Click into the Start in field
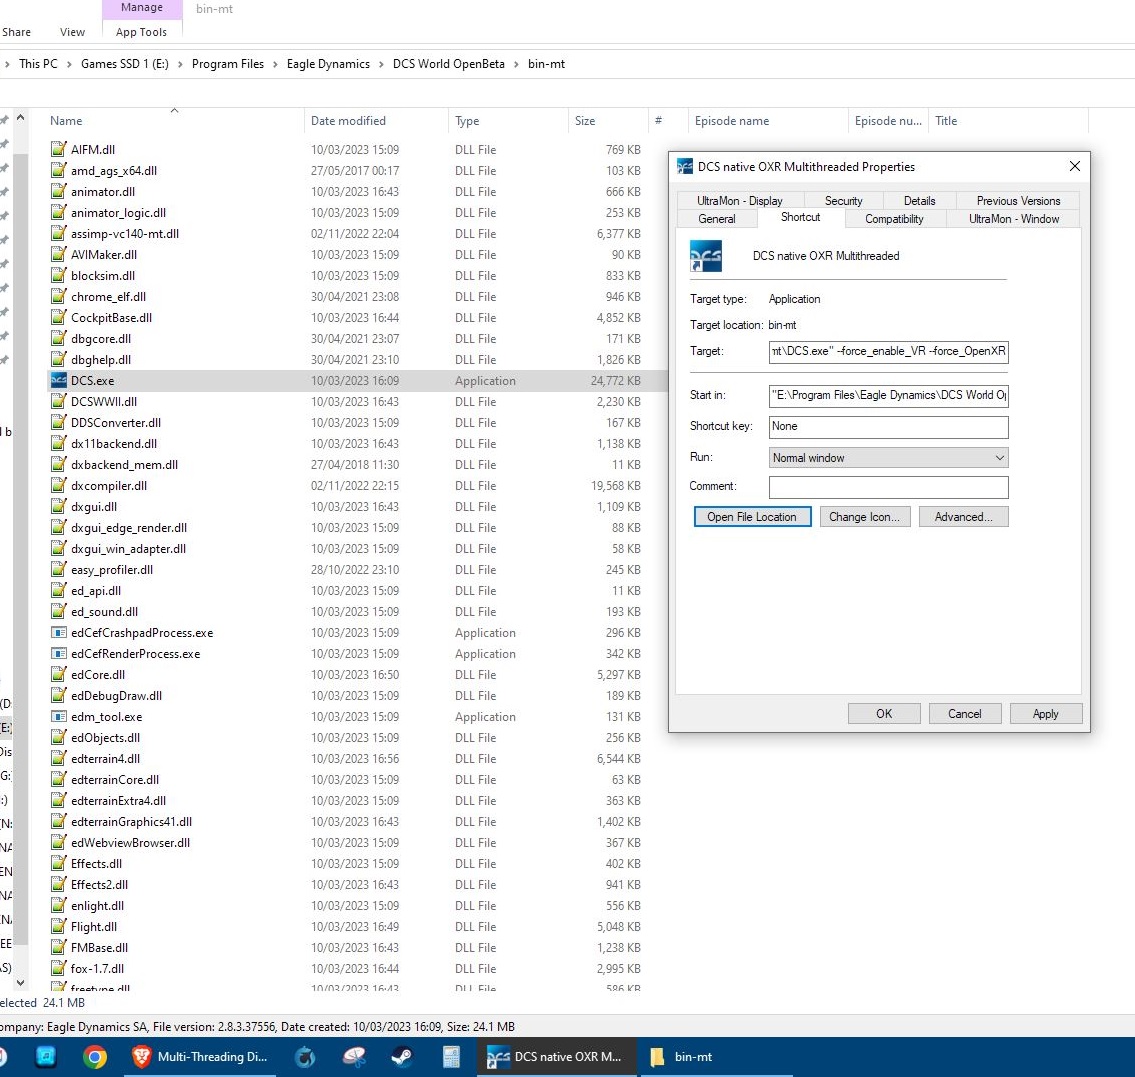 point(888,395)
